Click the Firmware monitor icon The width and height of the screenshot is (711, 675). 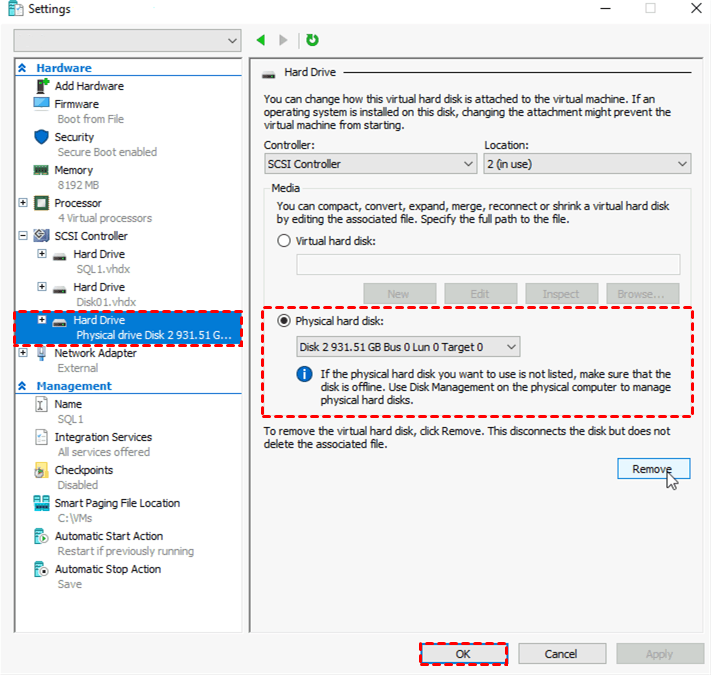[41, 103]
